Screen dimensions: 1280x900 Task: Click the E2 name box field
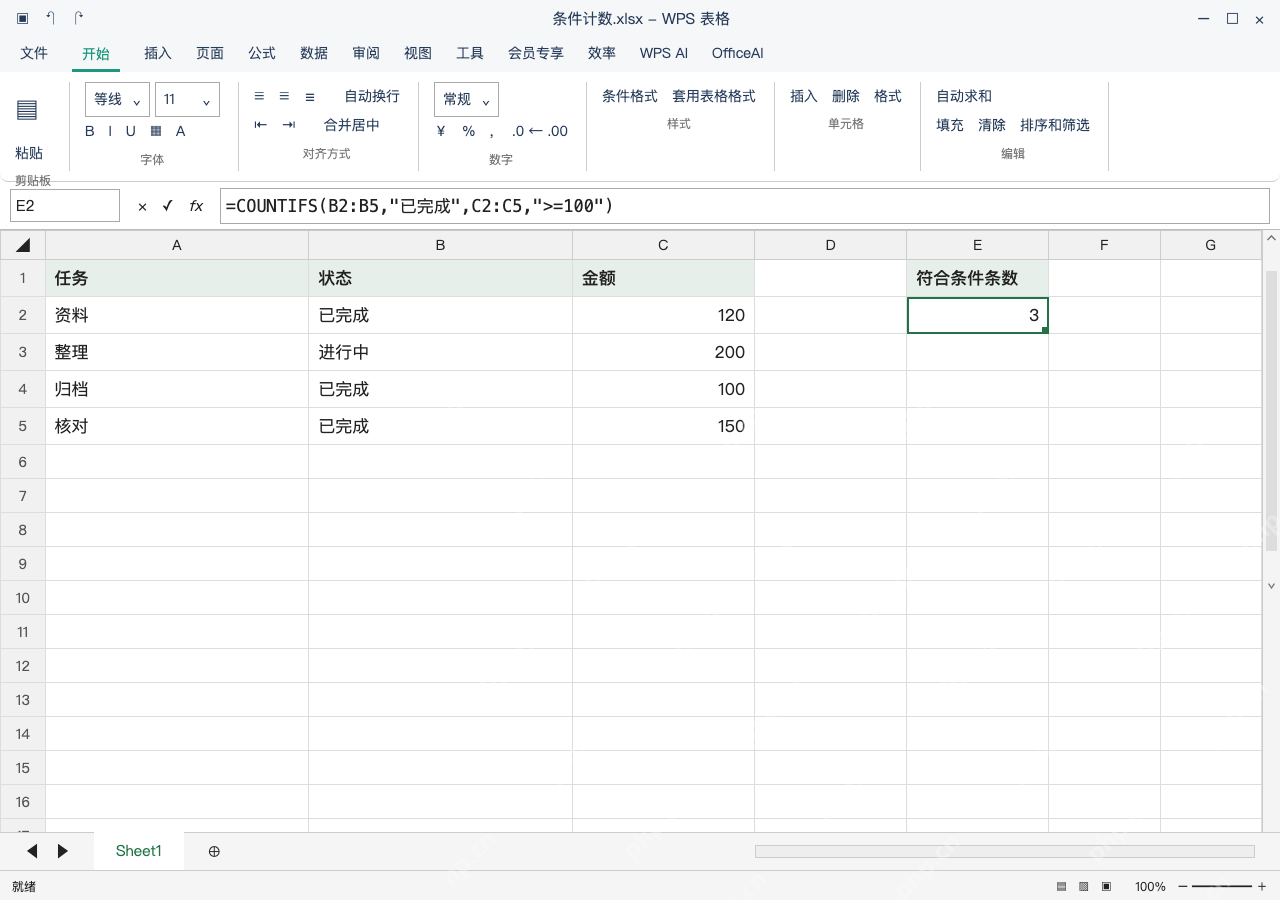[65, 206]
